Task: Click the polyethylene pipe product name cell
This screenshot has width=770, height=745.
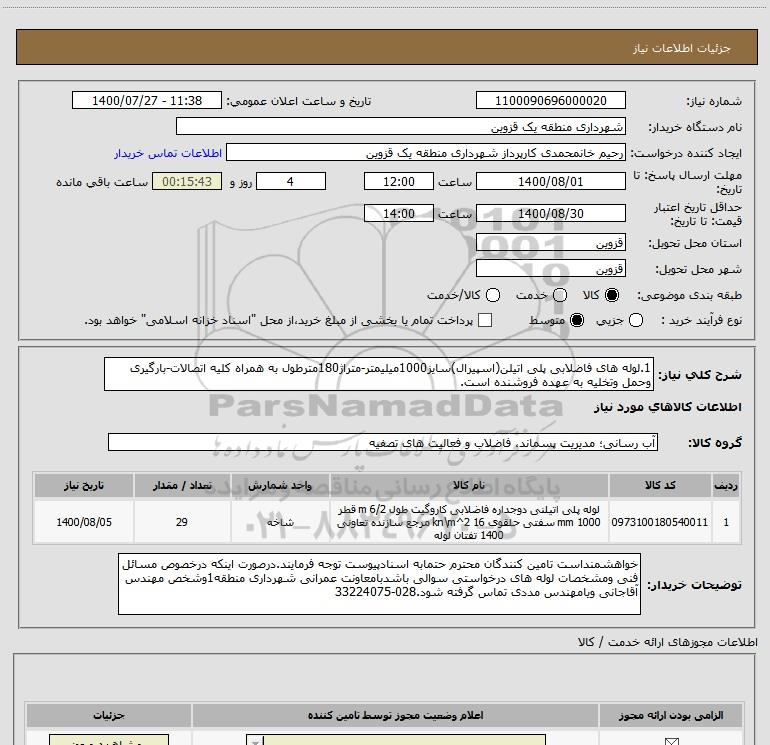Action: (469, 522)
